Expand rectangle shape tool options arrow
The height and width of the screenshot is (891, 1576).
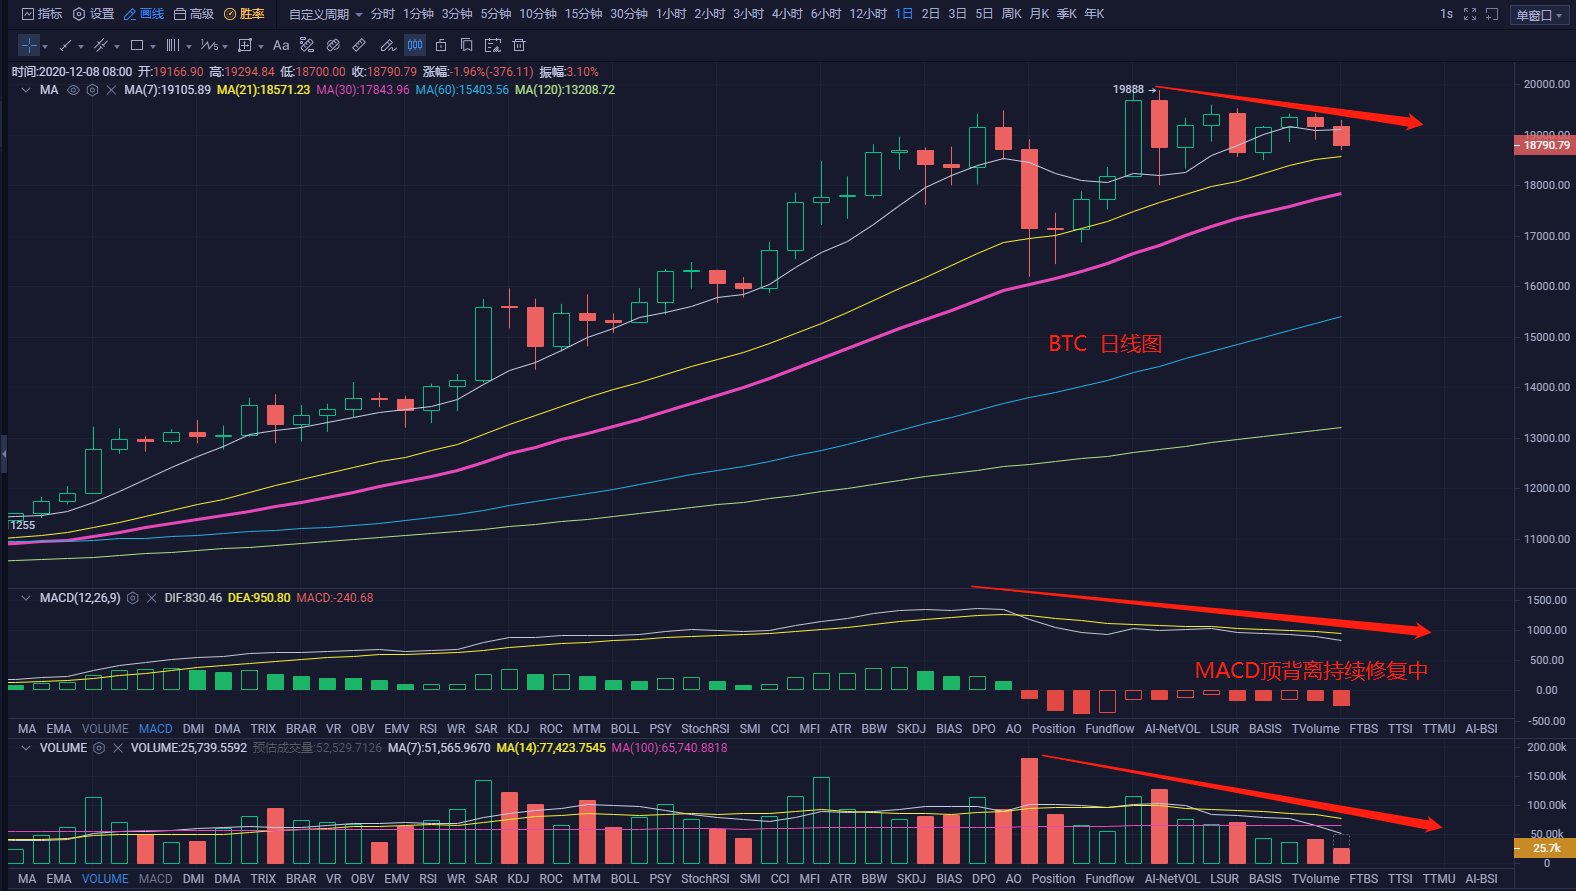[153, 46]
